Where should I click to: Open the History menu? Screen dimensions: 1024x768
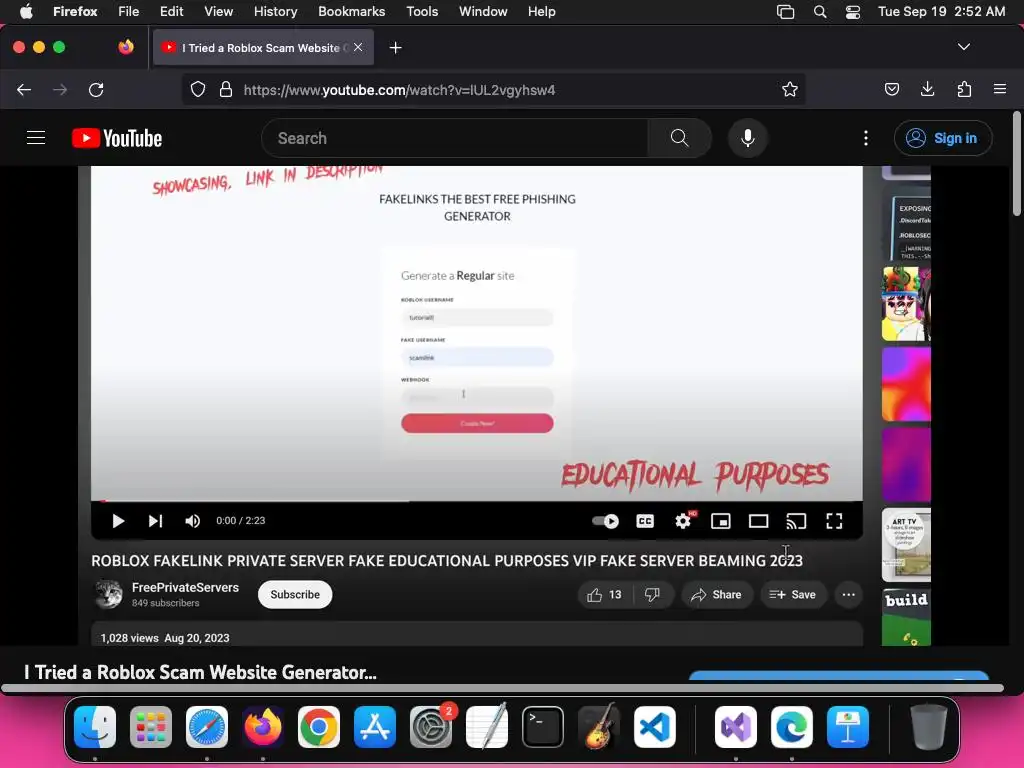275,12
